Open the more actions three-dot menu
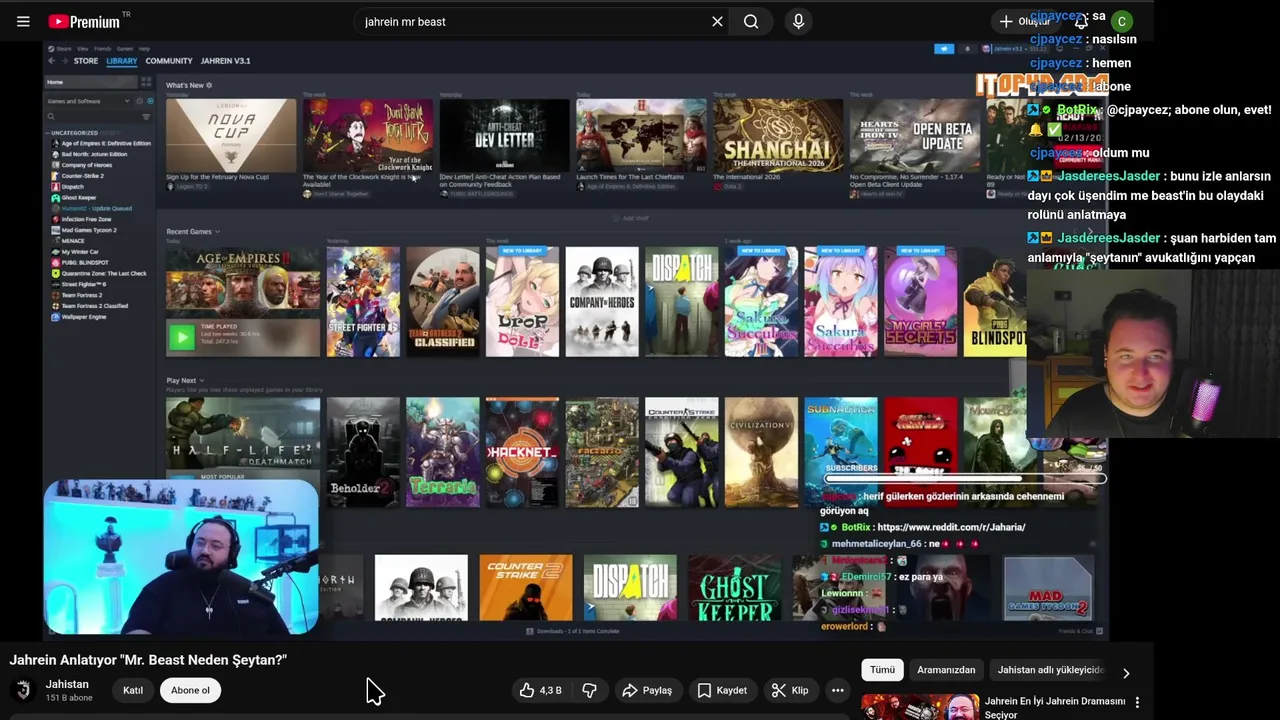This screenshot has width=1280, height=720. click(838, 690)
